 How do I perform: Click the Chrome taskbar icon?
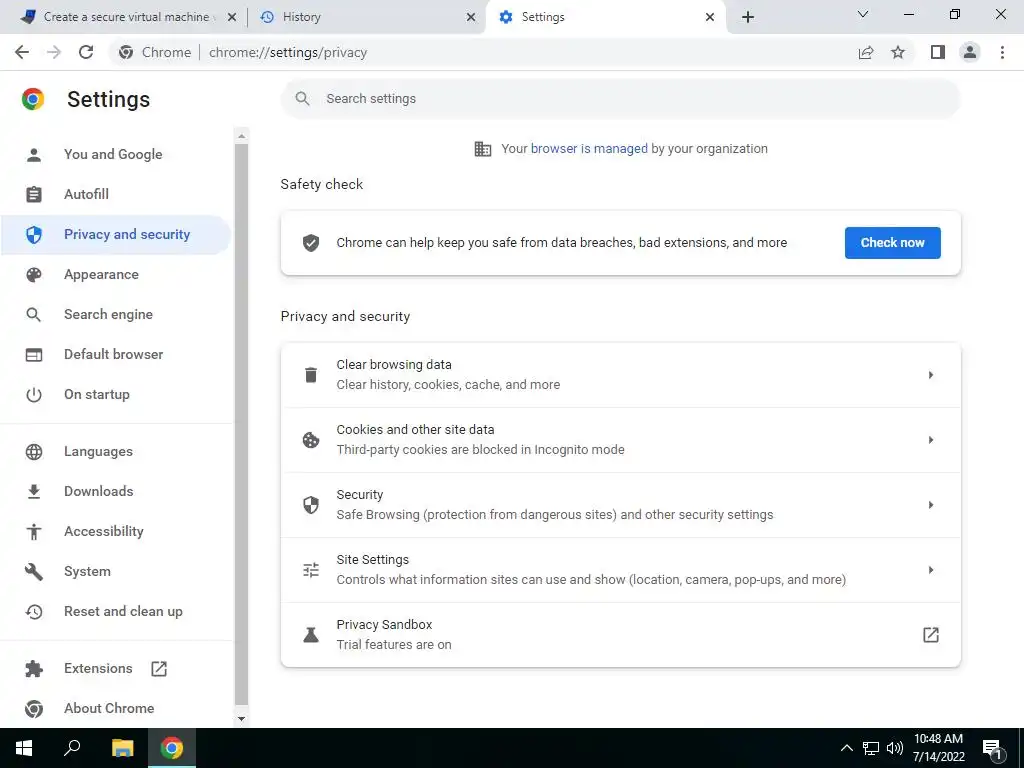tap(172, 748)
